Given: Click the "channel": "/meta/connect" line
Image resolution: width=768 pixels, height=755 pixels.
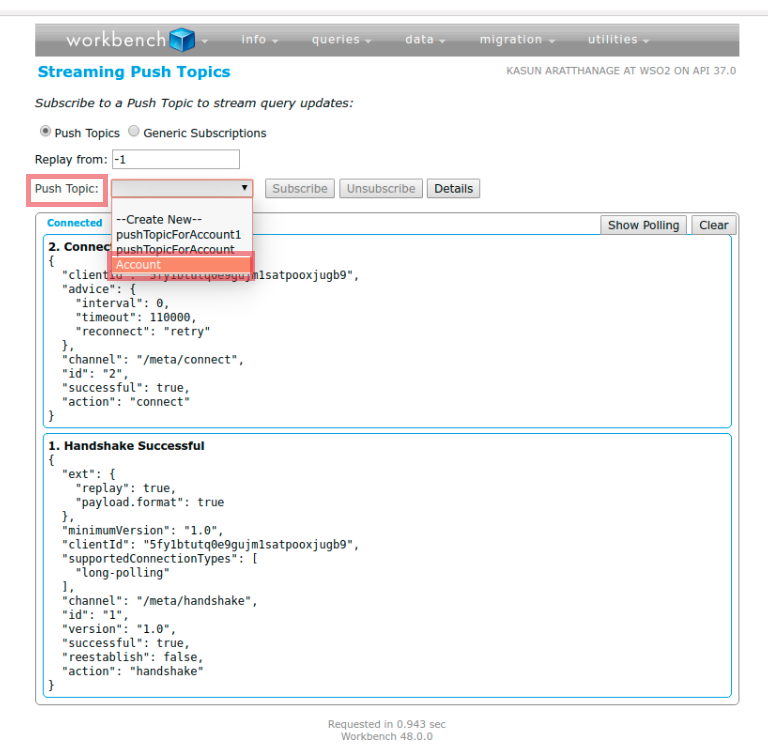Looking at the screenshot, I should pos(153,360).
